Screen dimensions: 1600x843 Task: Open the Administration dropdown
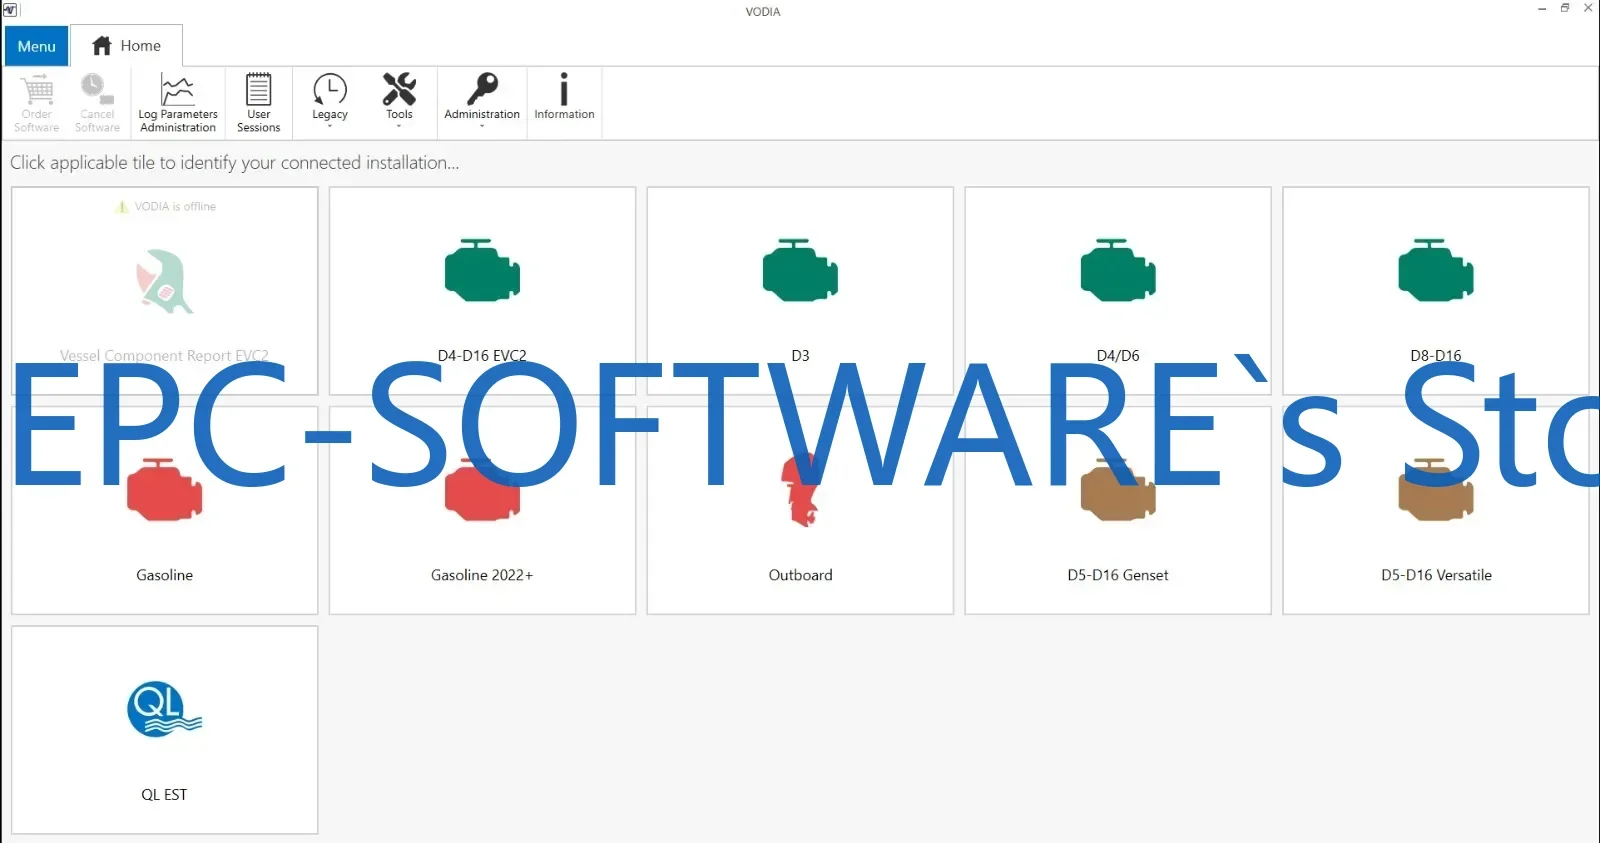pyautogui.click(x=482, y=100)
